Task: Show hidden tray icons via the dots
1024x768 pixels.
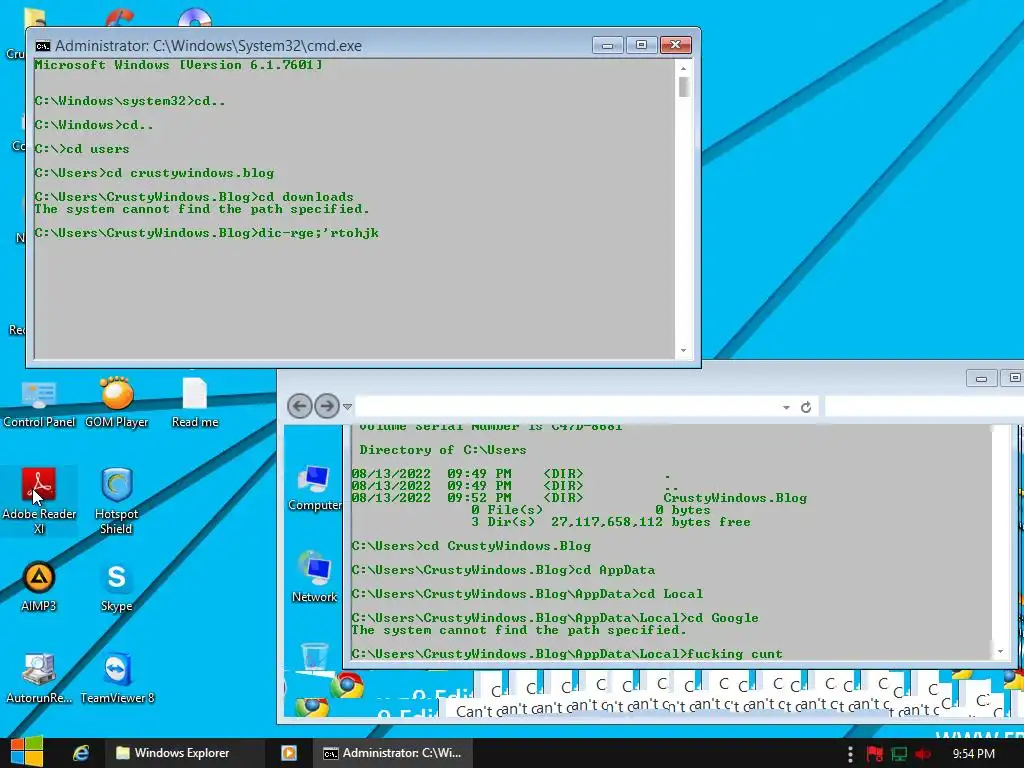Action: pos(850,754)
